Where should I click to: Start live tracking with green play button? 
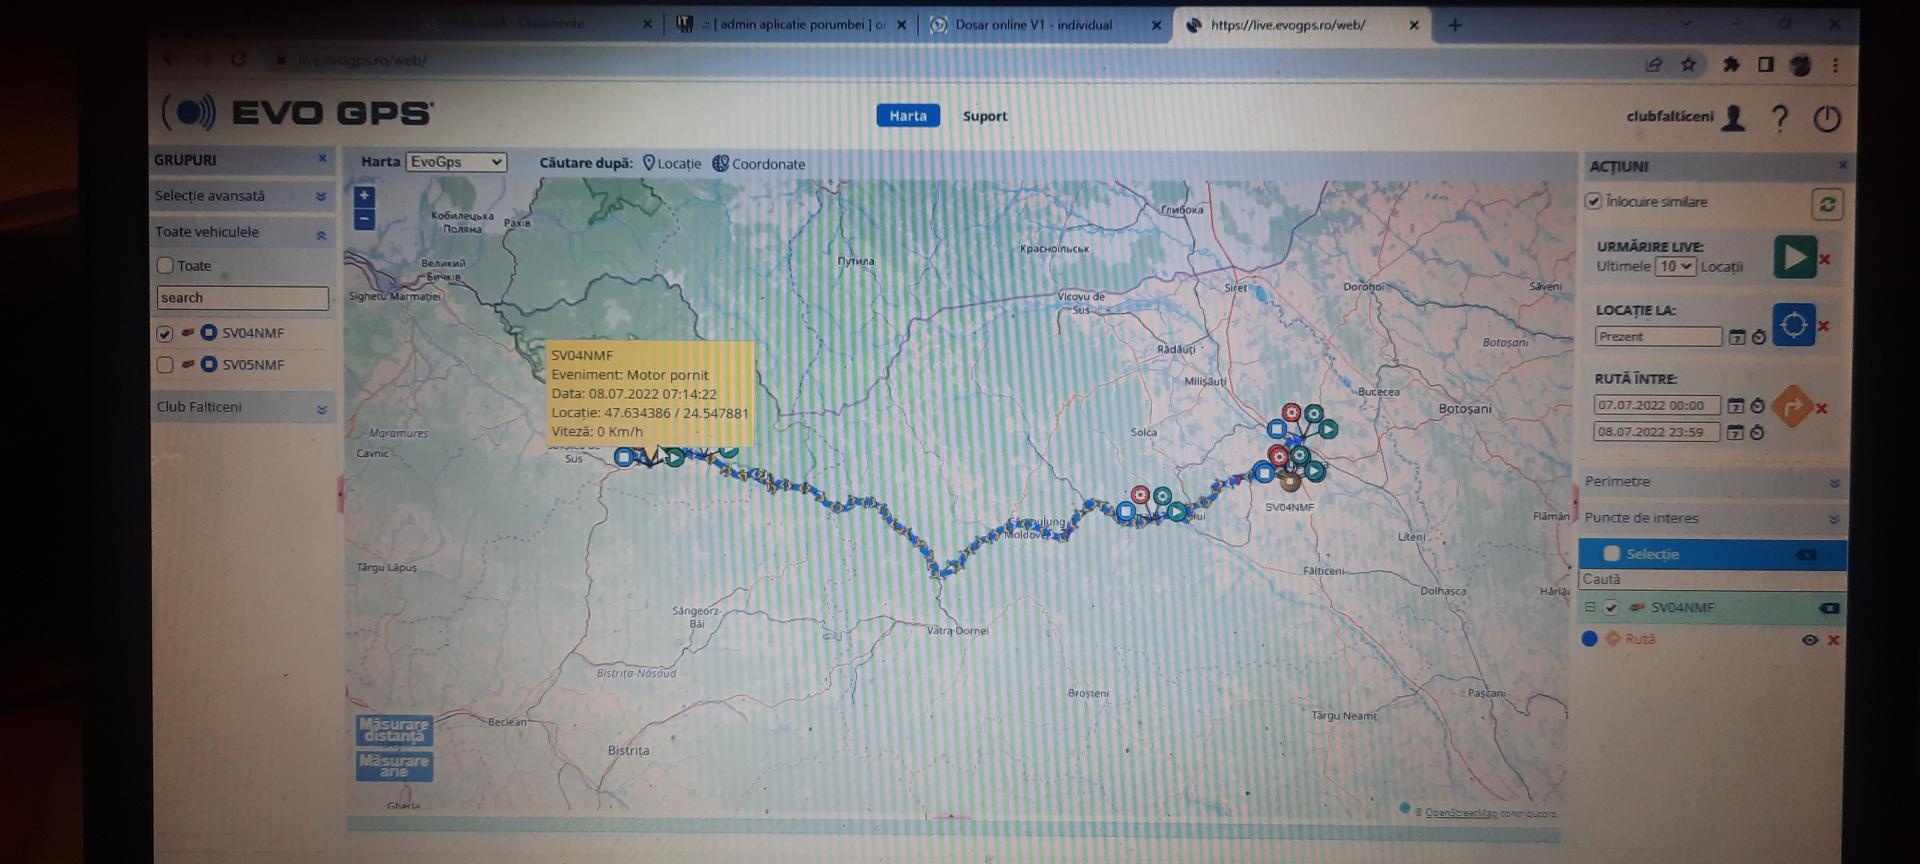click(1794, 258)
